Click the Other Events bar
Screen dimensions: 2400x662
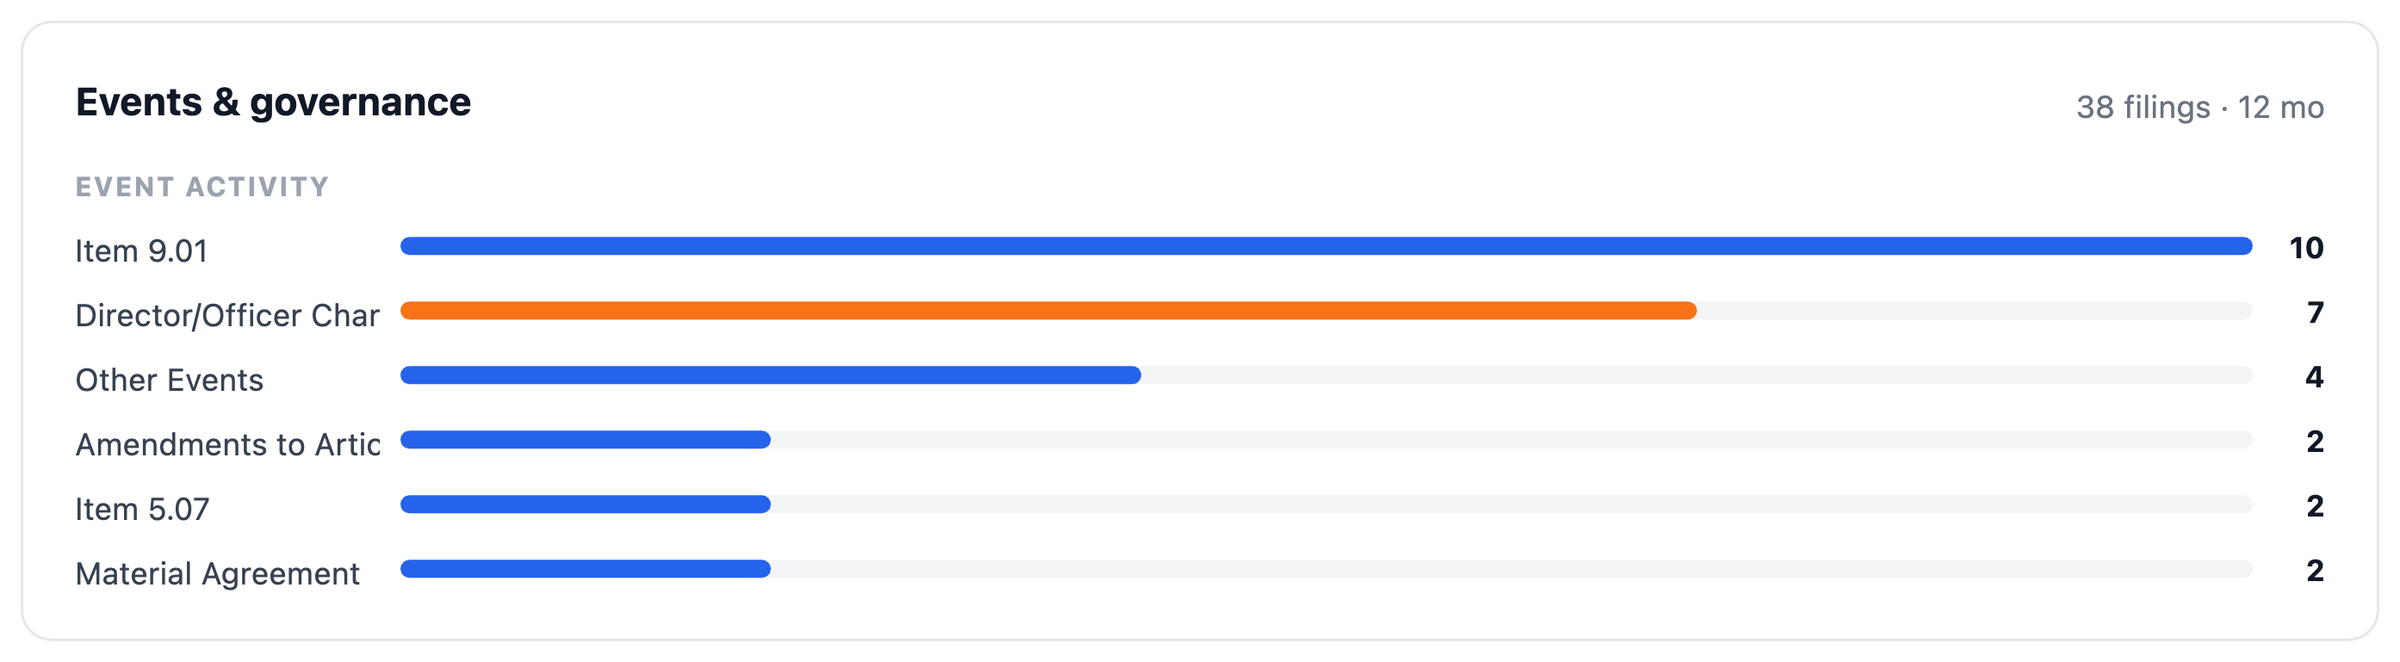tap(770, 375)
